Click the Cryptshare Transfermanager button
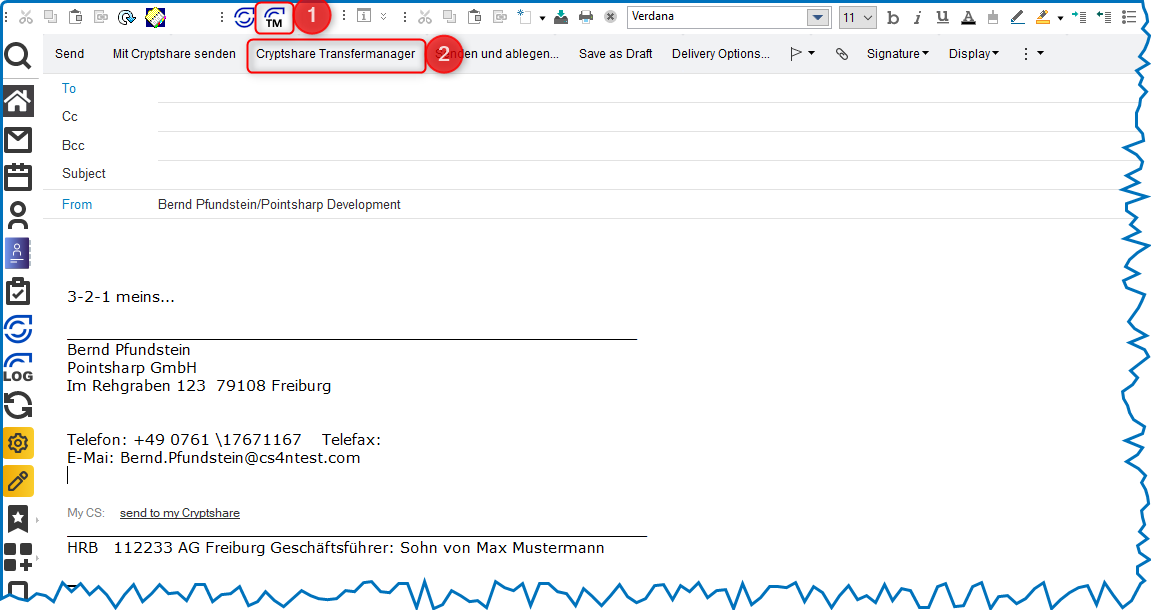Image resolution: width=1151 pixels, height=610 pixels. pos(335,54)
